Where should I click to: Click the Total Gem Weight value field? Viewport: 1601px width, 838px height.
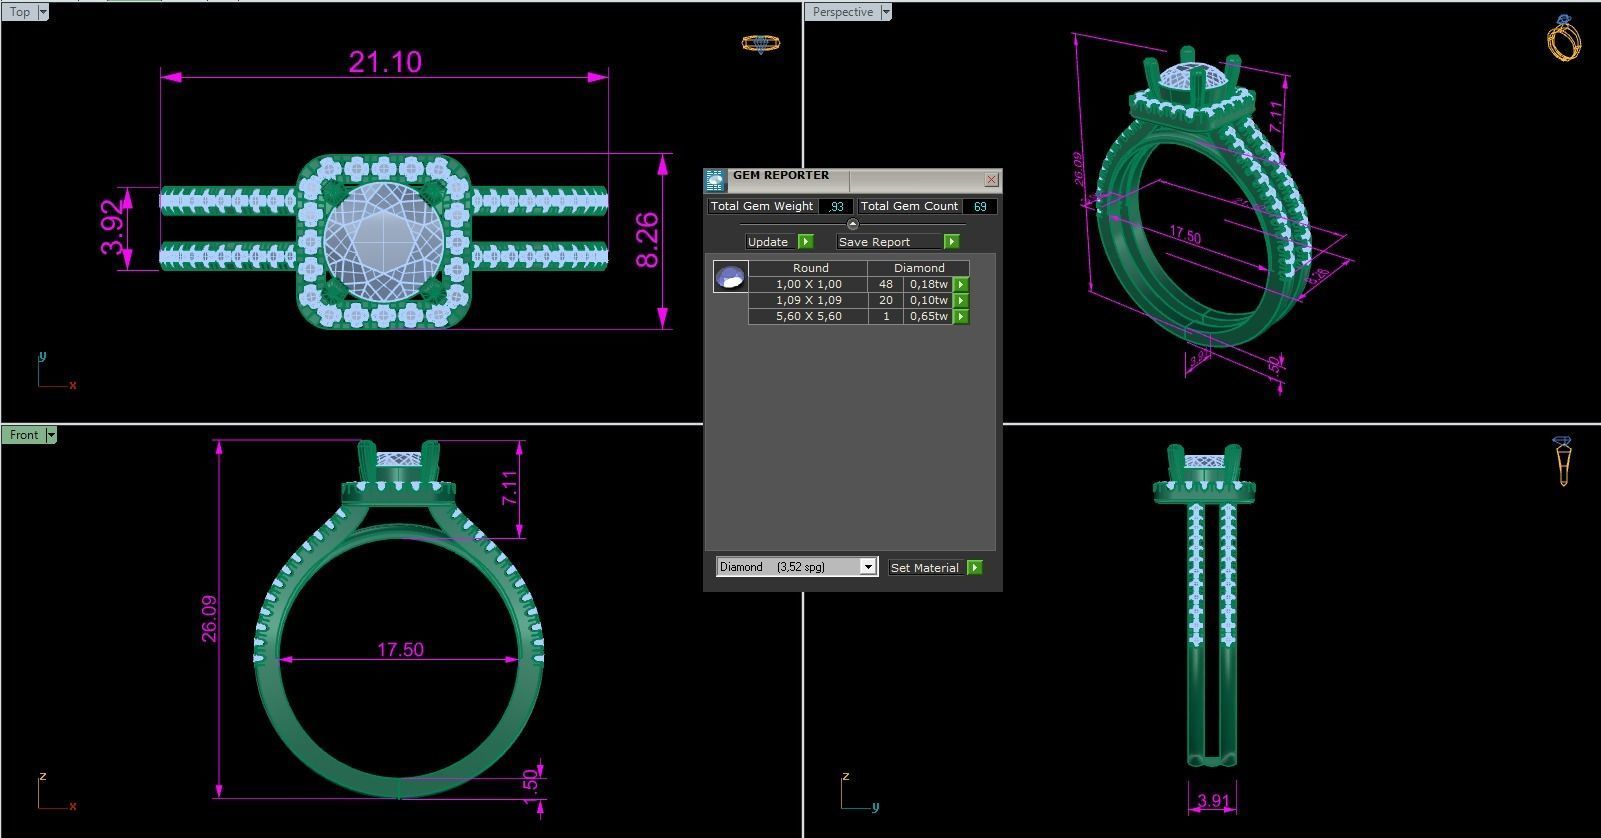tap(834, 206)
